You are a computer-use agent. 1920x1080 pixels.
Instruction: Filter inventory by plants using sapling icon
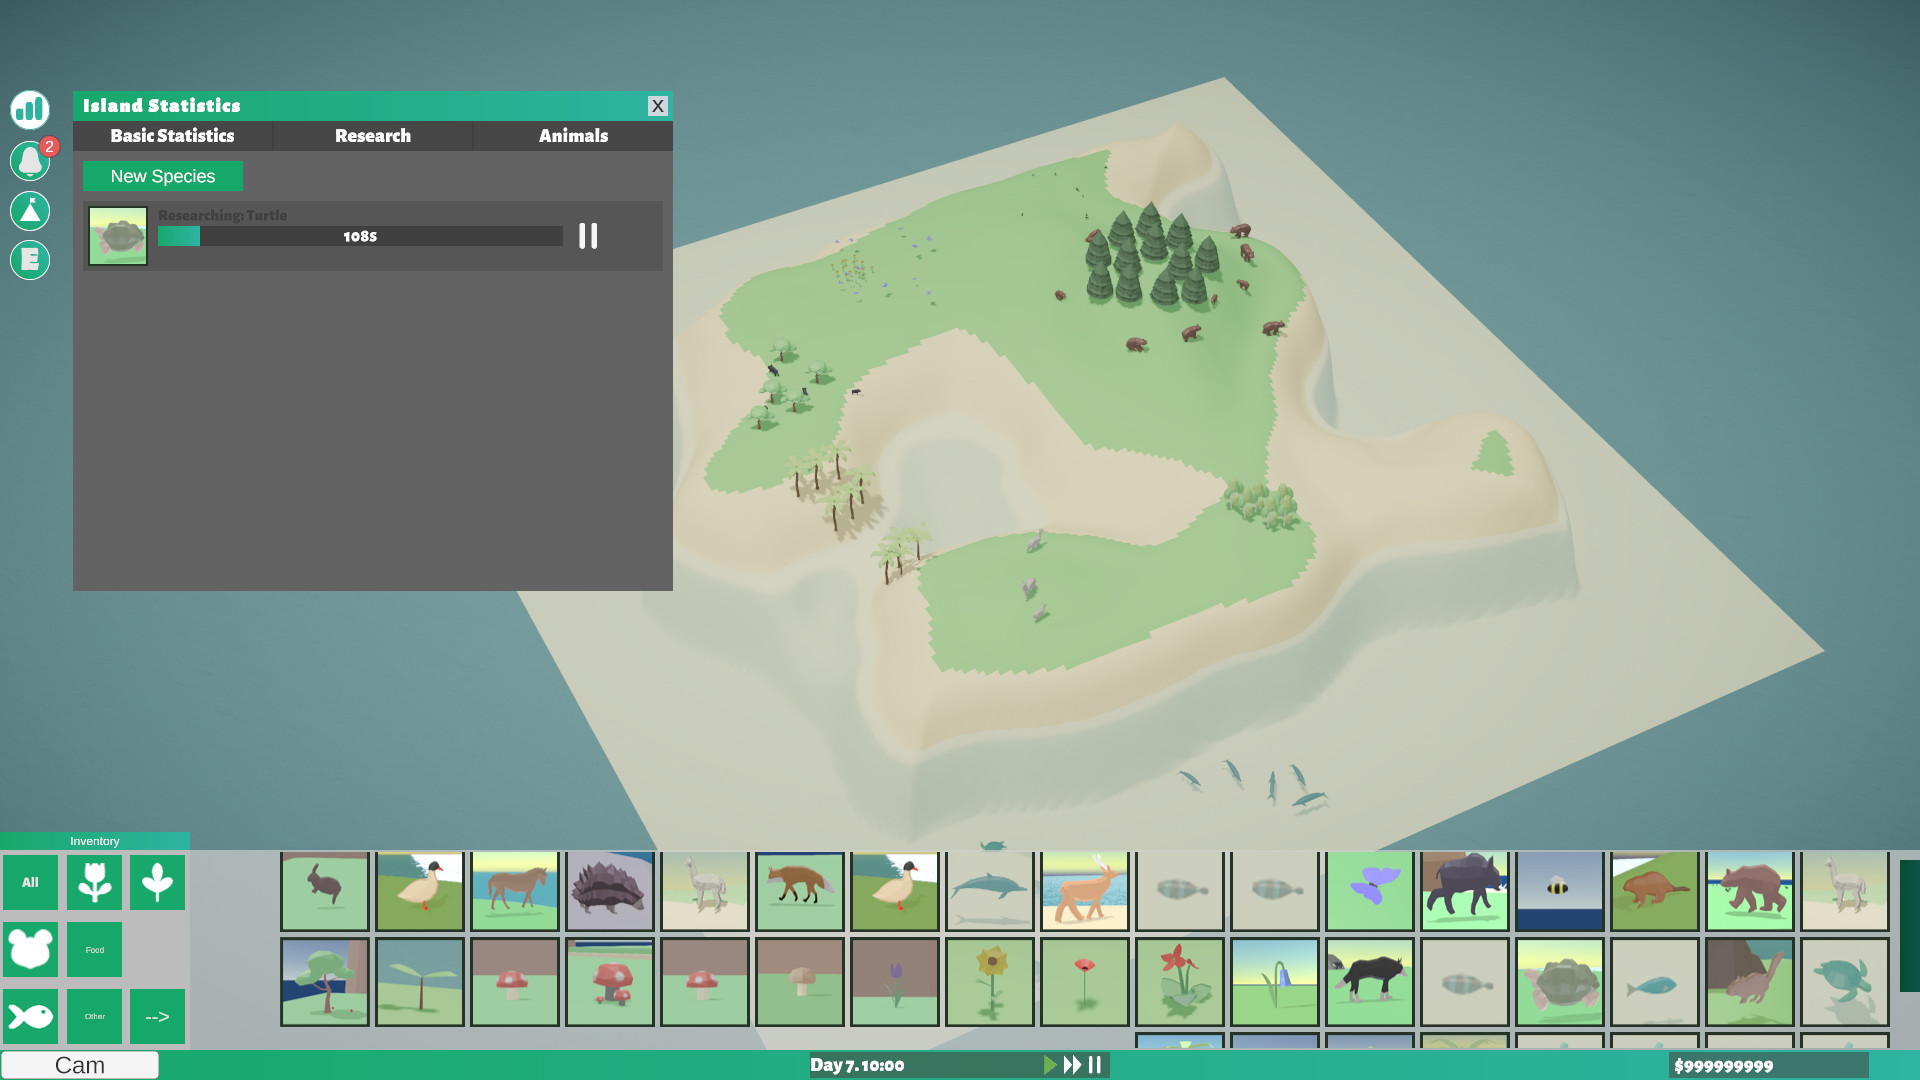[x=157, y=882]
